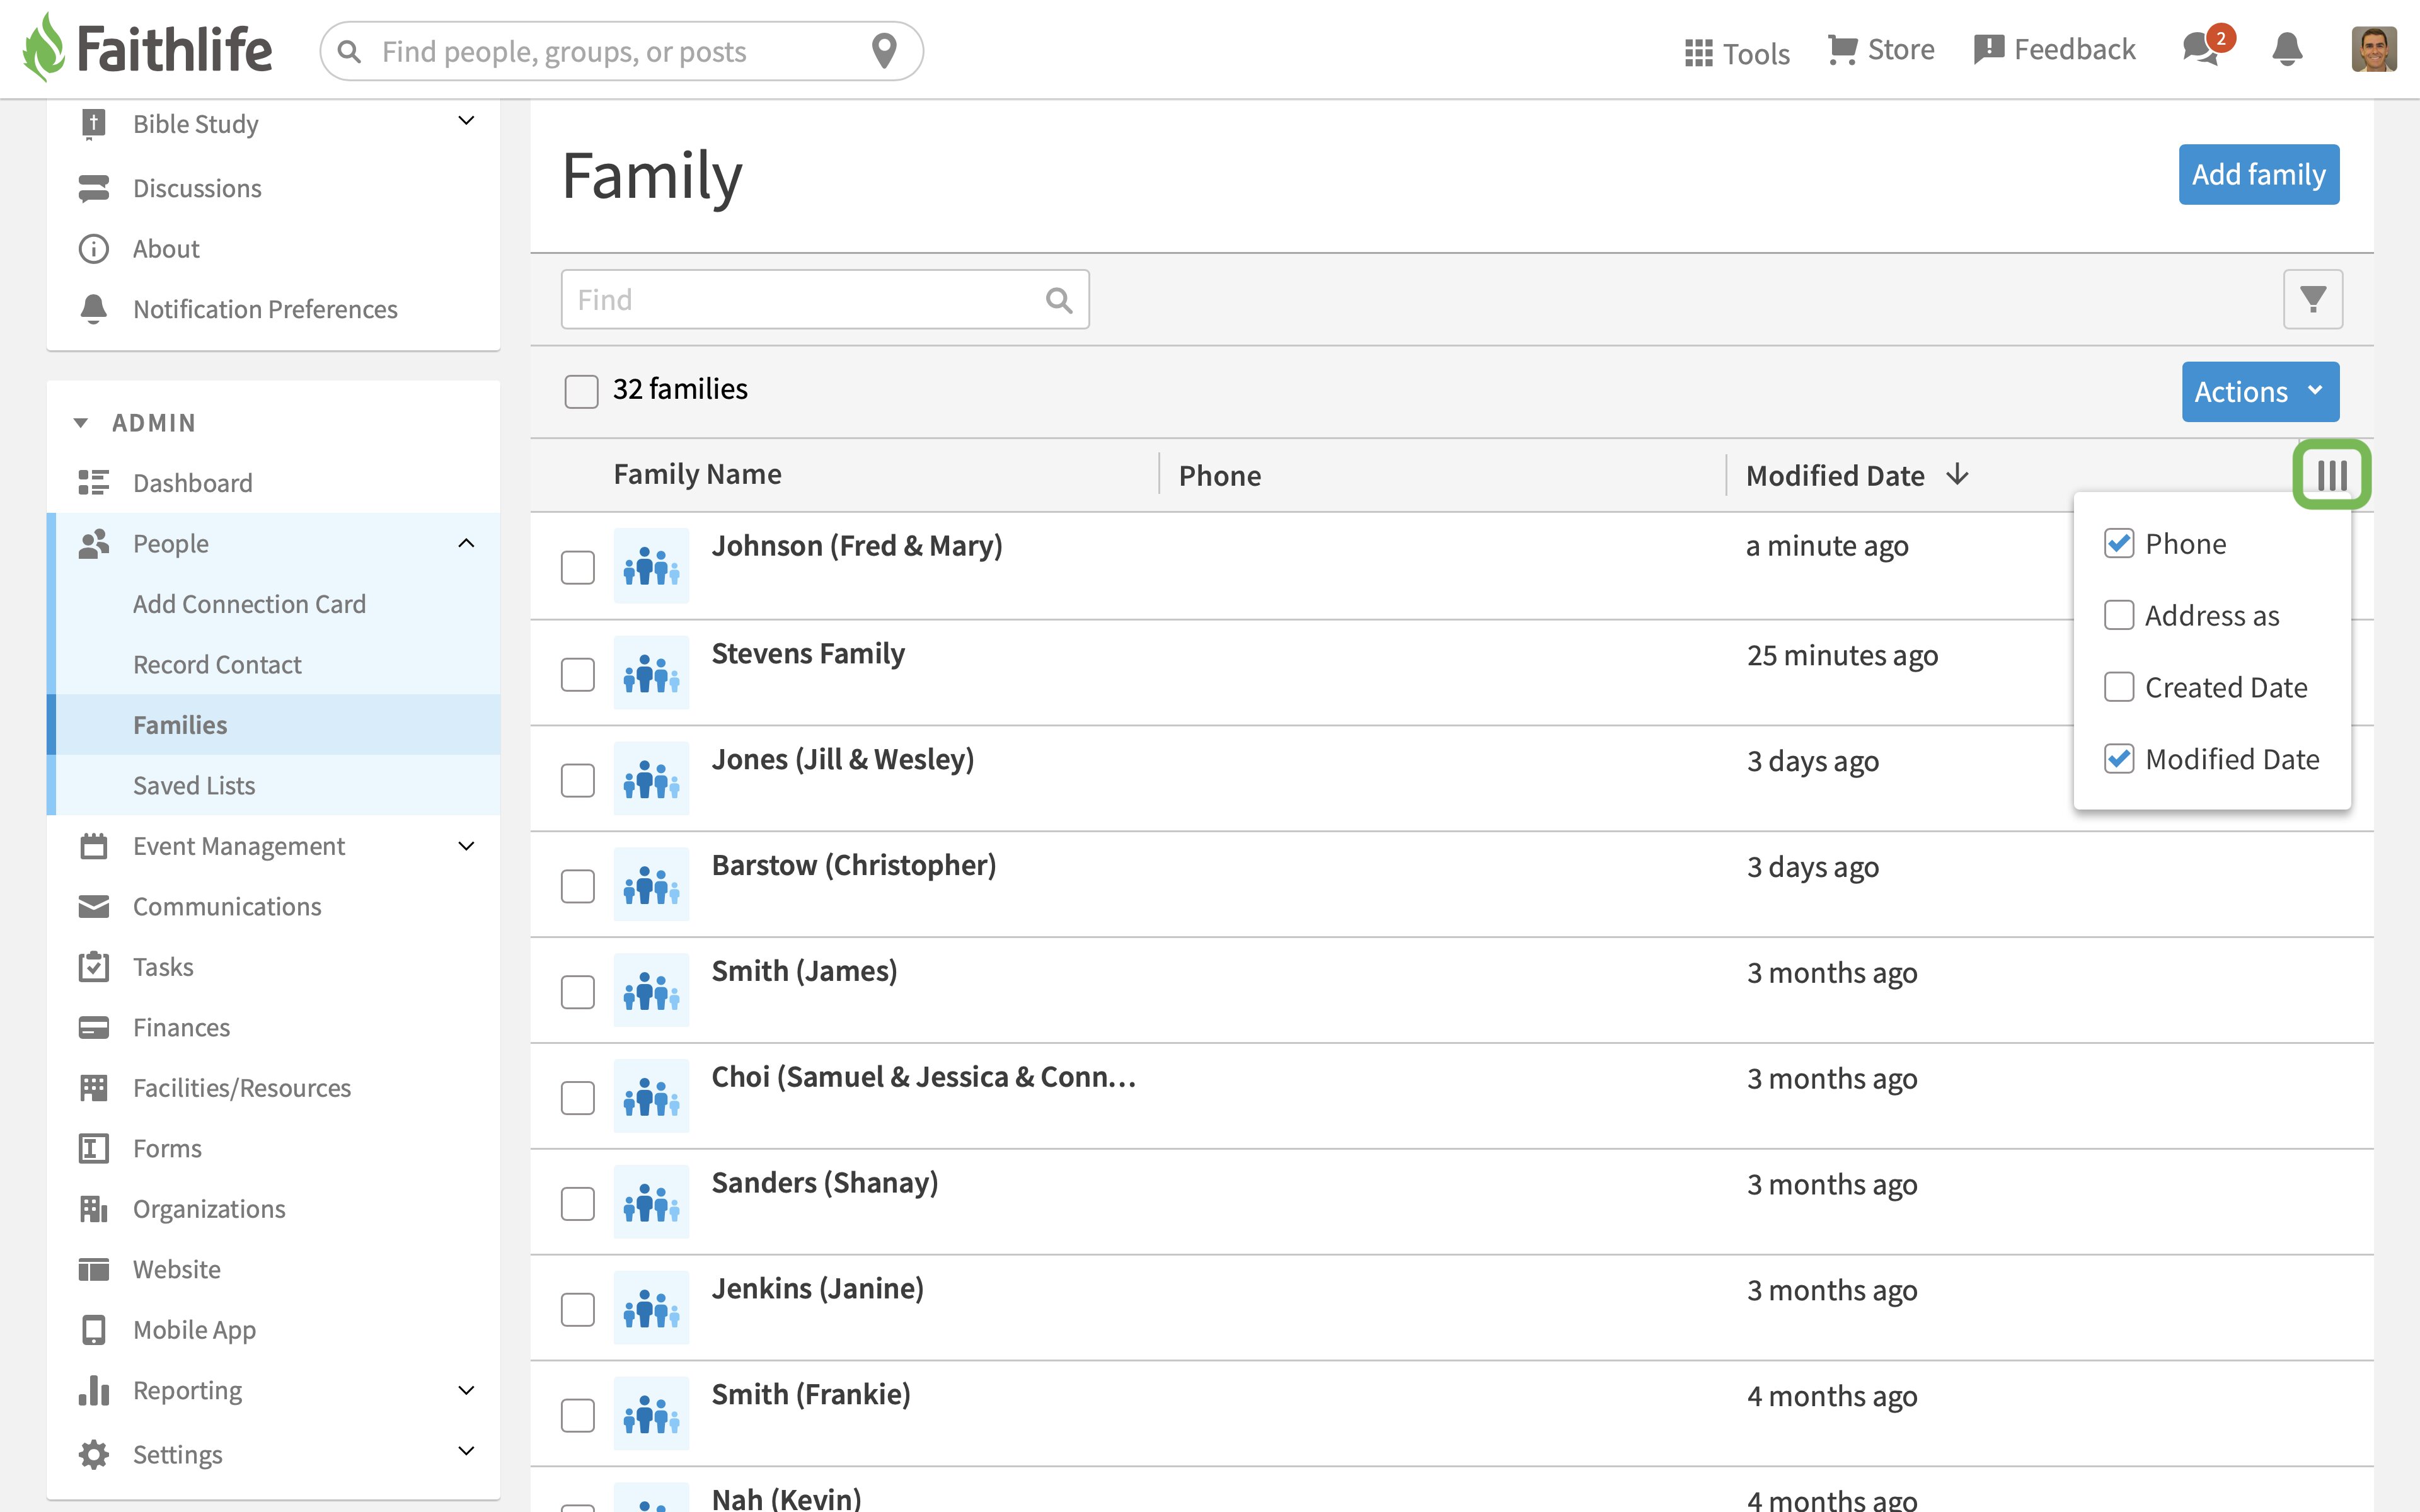
Task: Expand the Bible Study section chevron
Action: [x=466, y=121]
